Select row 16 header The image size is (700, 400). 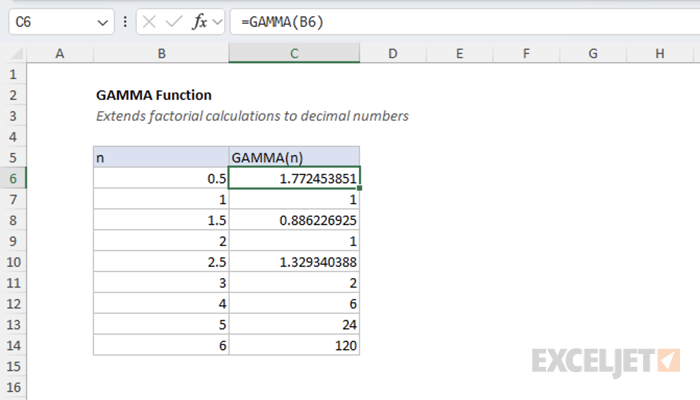tap(13, 387)
